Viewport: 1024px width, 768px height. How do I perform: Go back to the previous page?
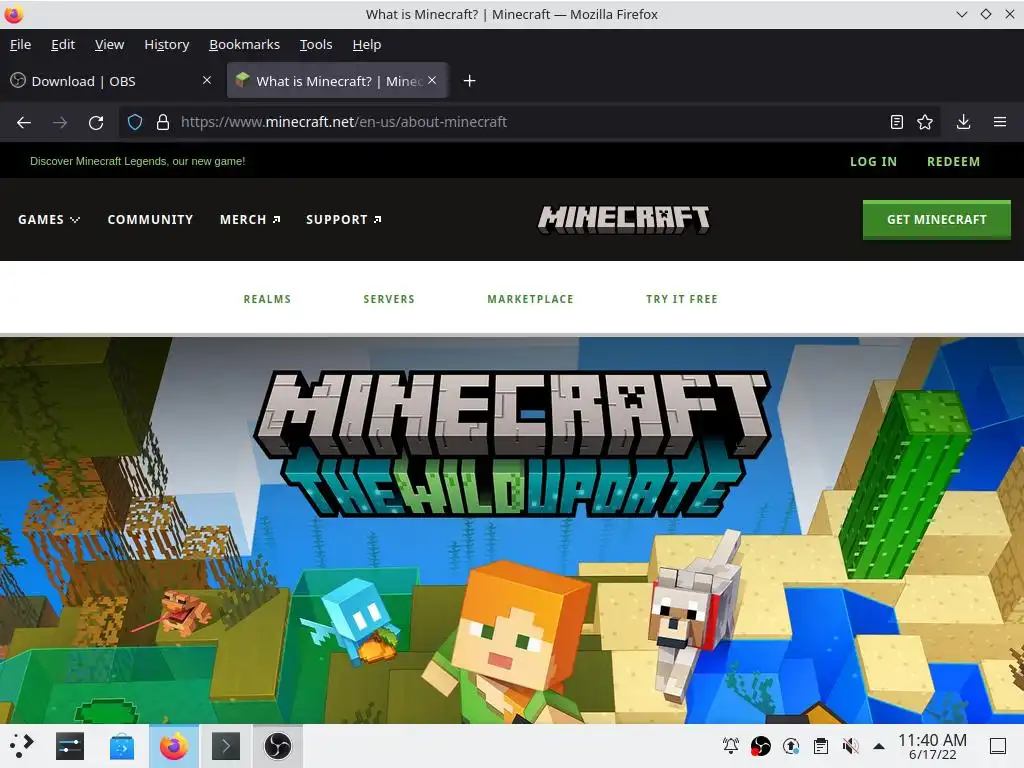(24, 122)
